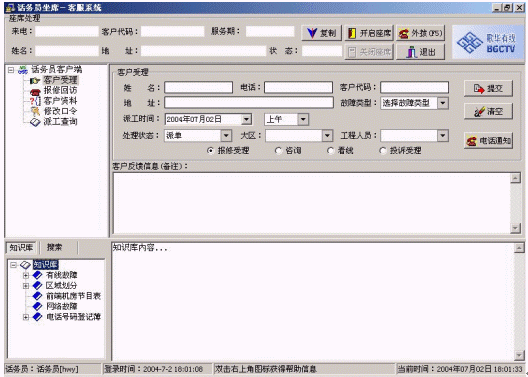Switch to the 知识库 tab
Image resolution: width=528 pixels, height=377 pixels.
tap(21, 248)
